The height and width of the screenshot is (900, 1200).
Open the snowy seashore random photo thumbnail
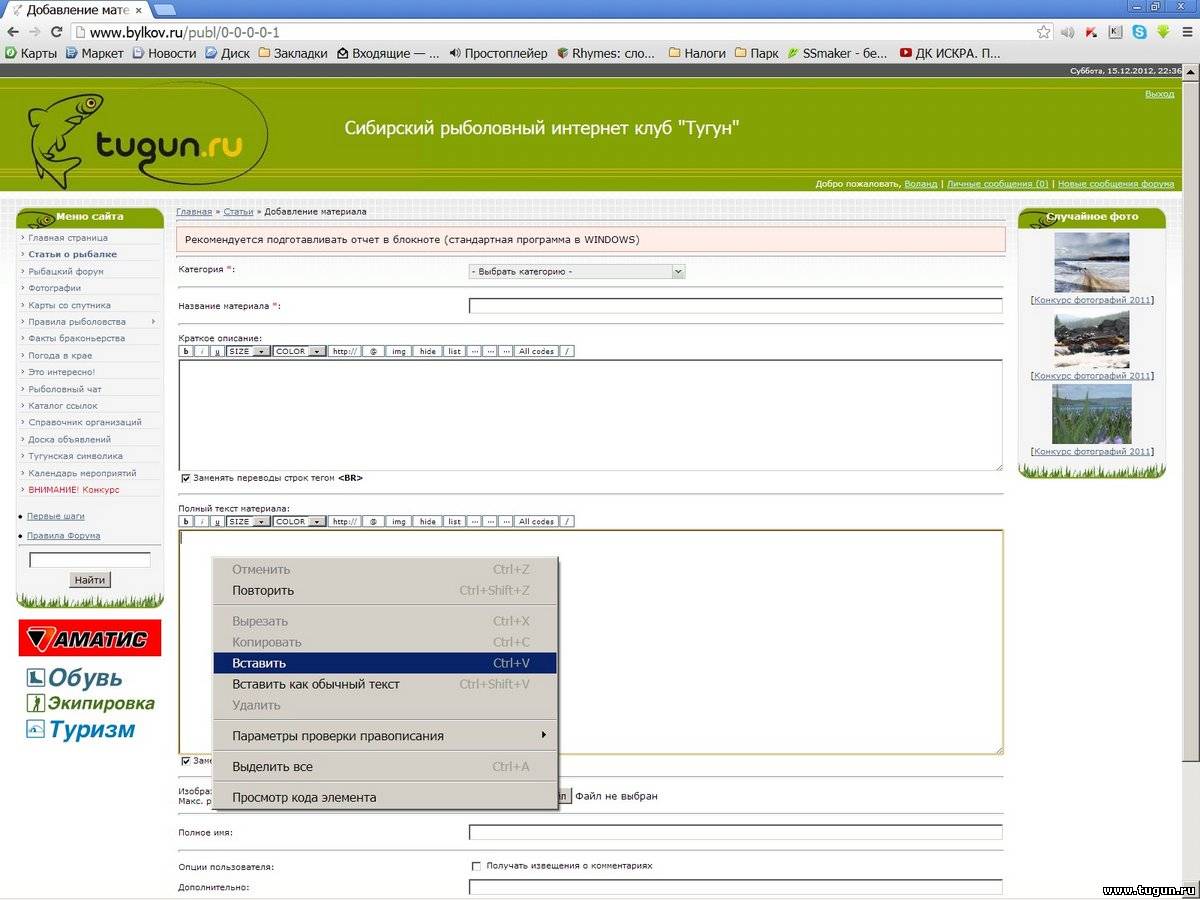[x=1092, y=263]
